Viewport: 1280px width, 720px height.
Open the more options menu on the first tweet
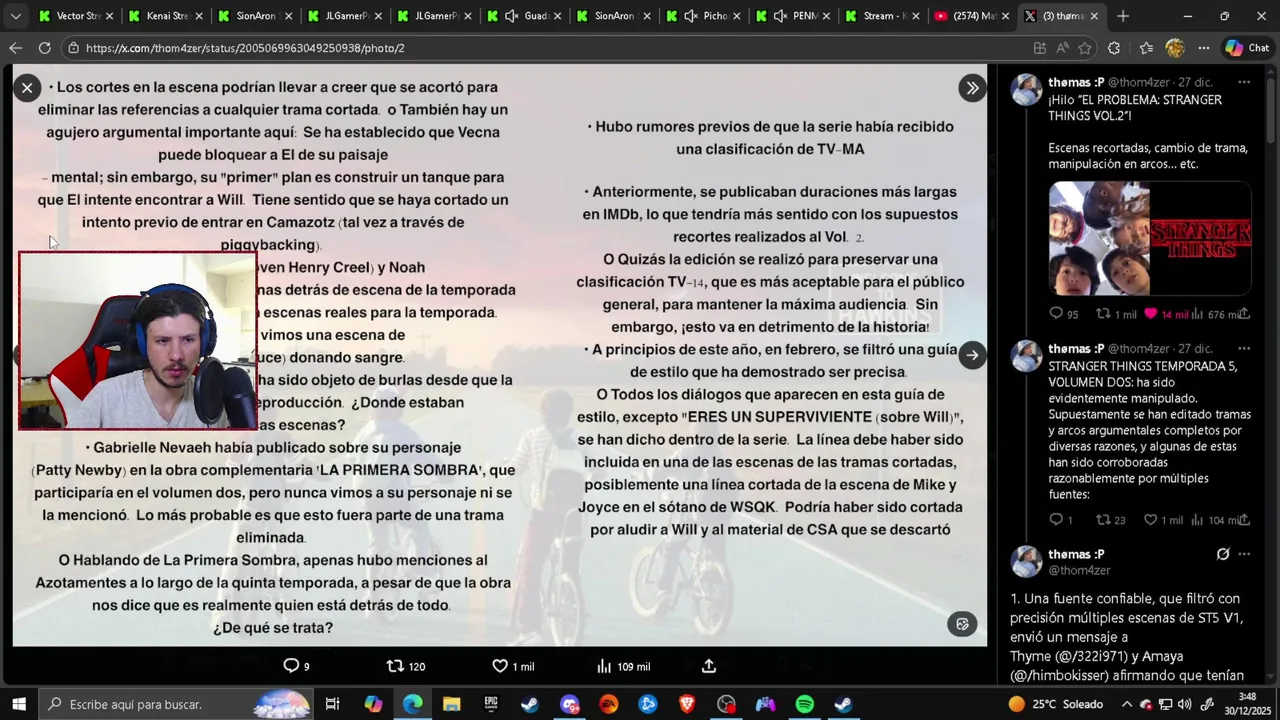click(1244, 82)
